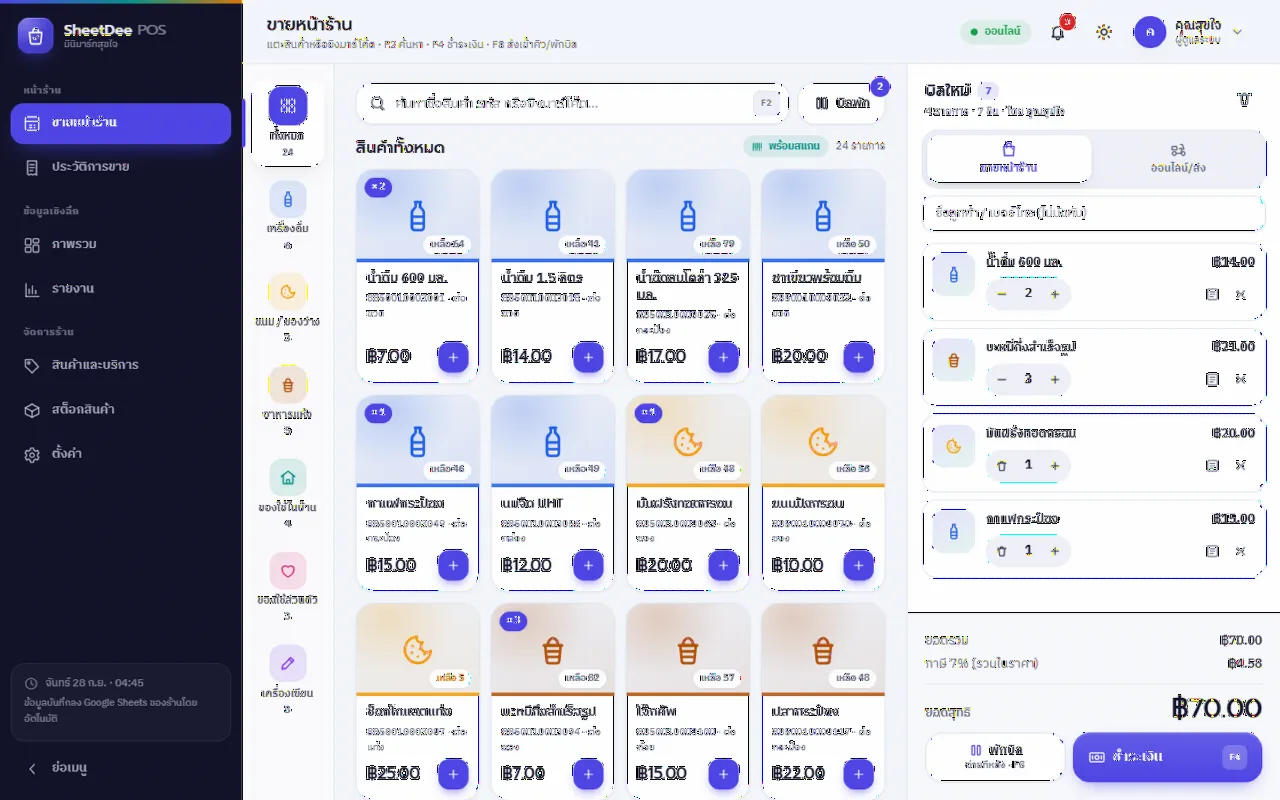Increase บะหมี่กึ่งสำเร็จรูป quantity in cart
The image size is (1280, 800).
tap(1054, 380)
